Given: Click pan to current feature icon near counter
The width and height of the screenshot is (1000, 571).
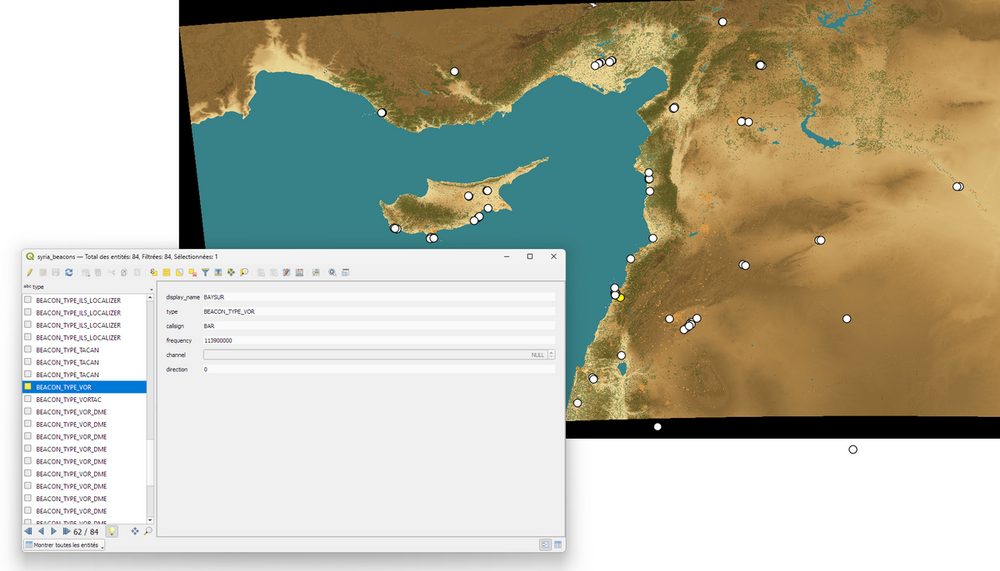Looking at the screenshot, I should tap(135, 531).
